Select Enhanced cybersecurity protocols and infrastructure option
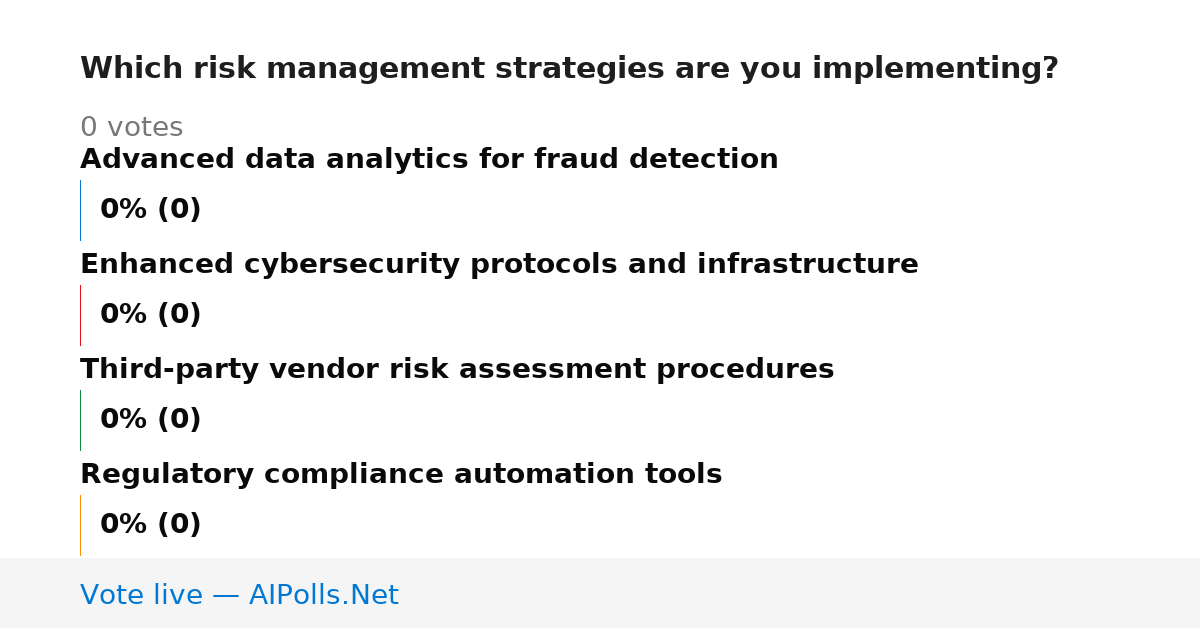1200x628 pixels. coord(499,265)
